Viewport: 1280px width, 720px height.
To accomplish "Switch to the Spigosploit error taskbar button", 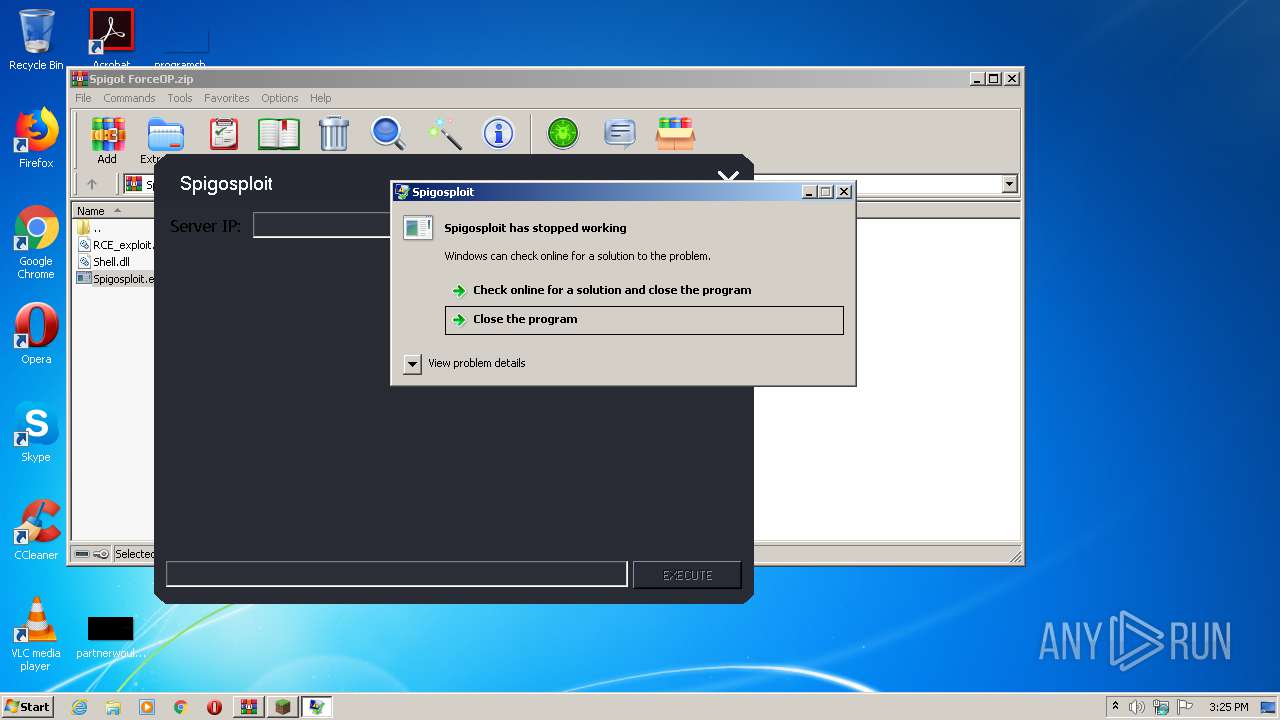I will [x=317, y=707].
